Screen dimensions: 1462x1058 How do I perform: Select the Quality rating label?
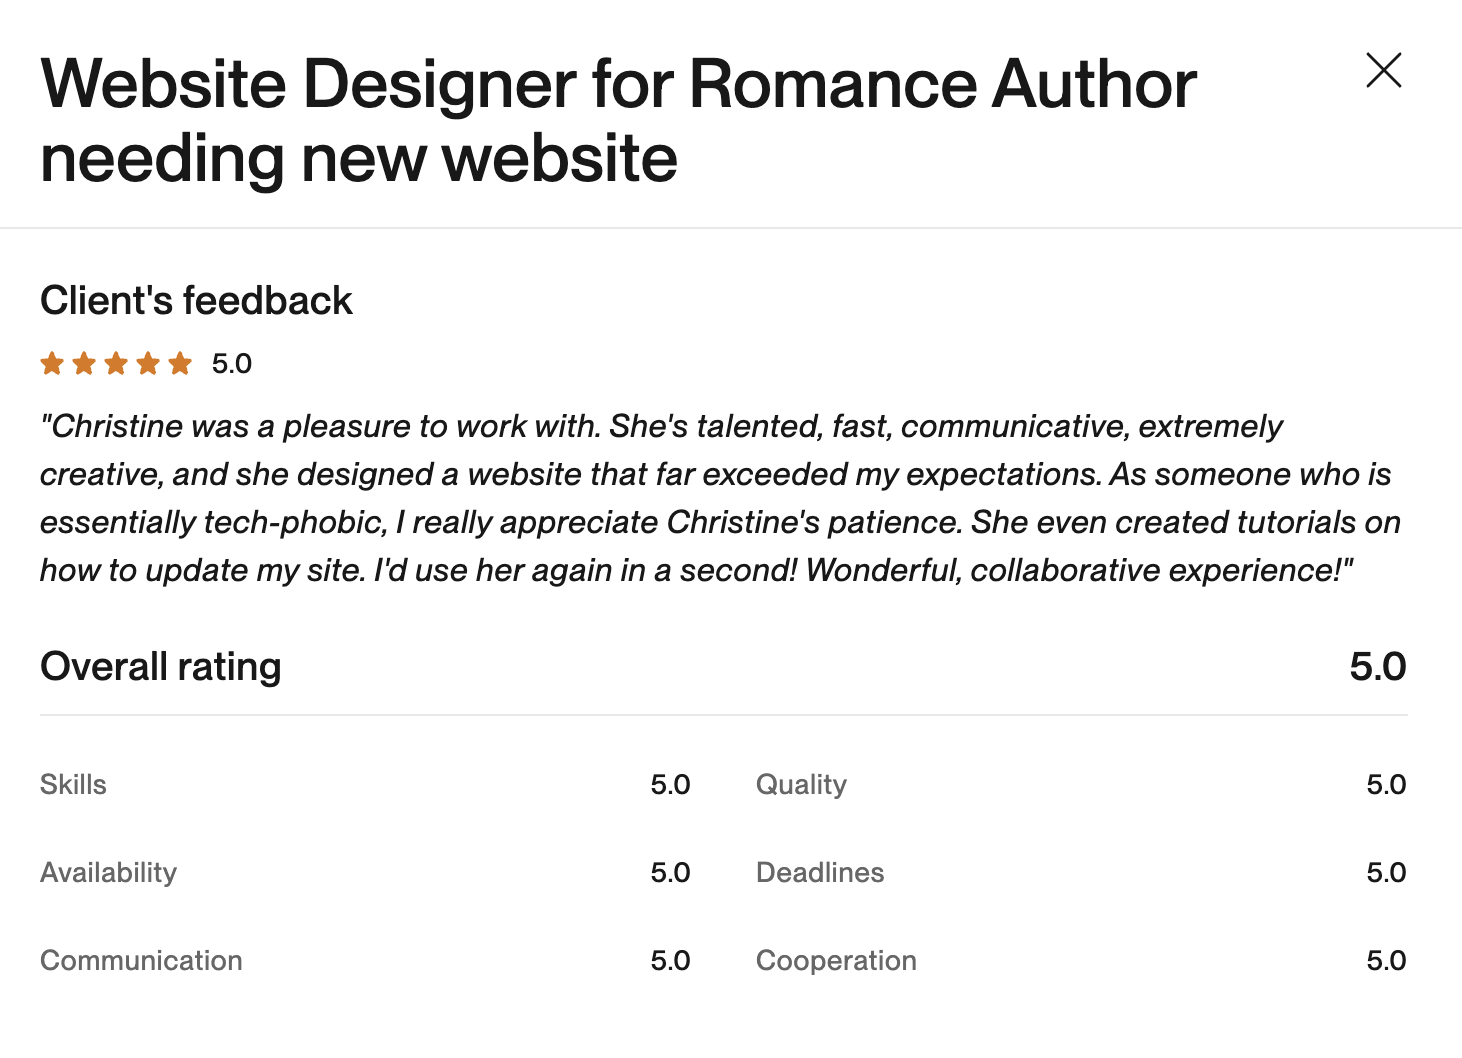(x=801, y=785)
